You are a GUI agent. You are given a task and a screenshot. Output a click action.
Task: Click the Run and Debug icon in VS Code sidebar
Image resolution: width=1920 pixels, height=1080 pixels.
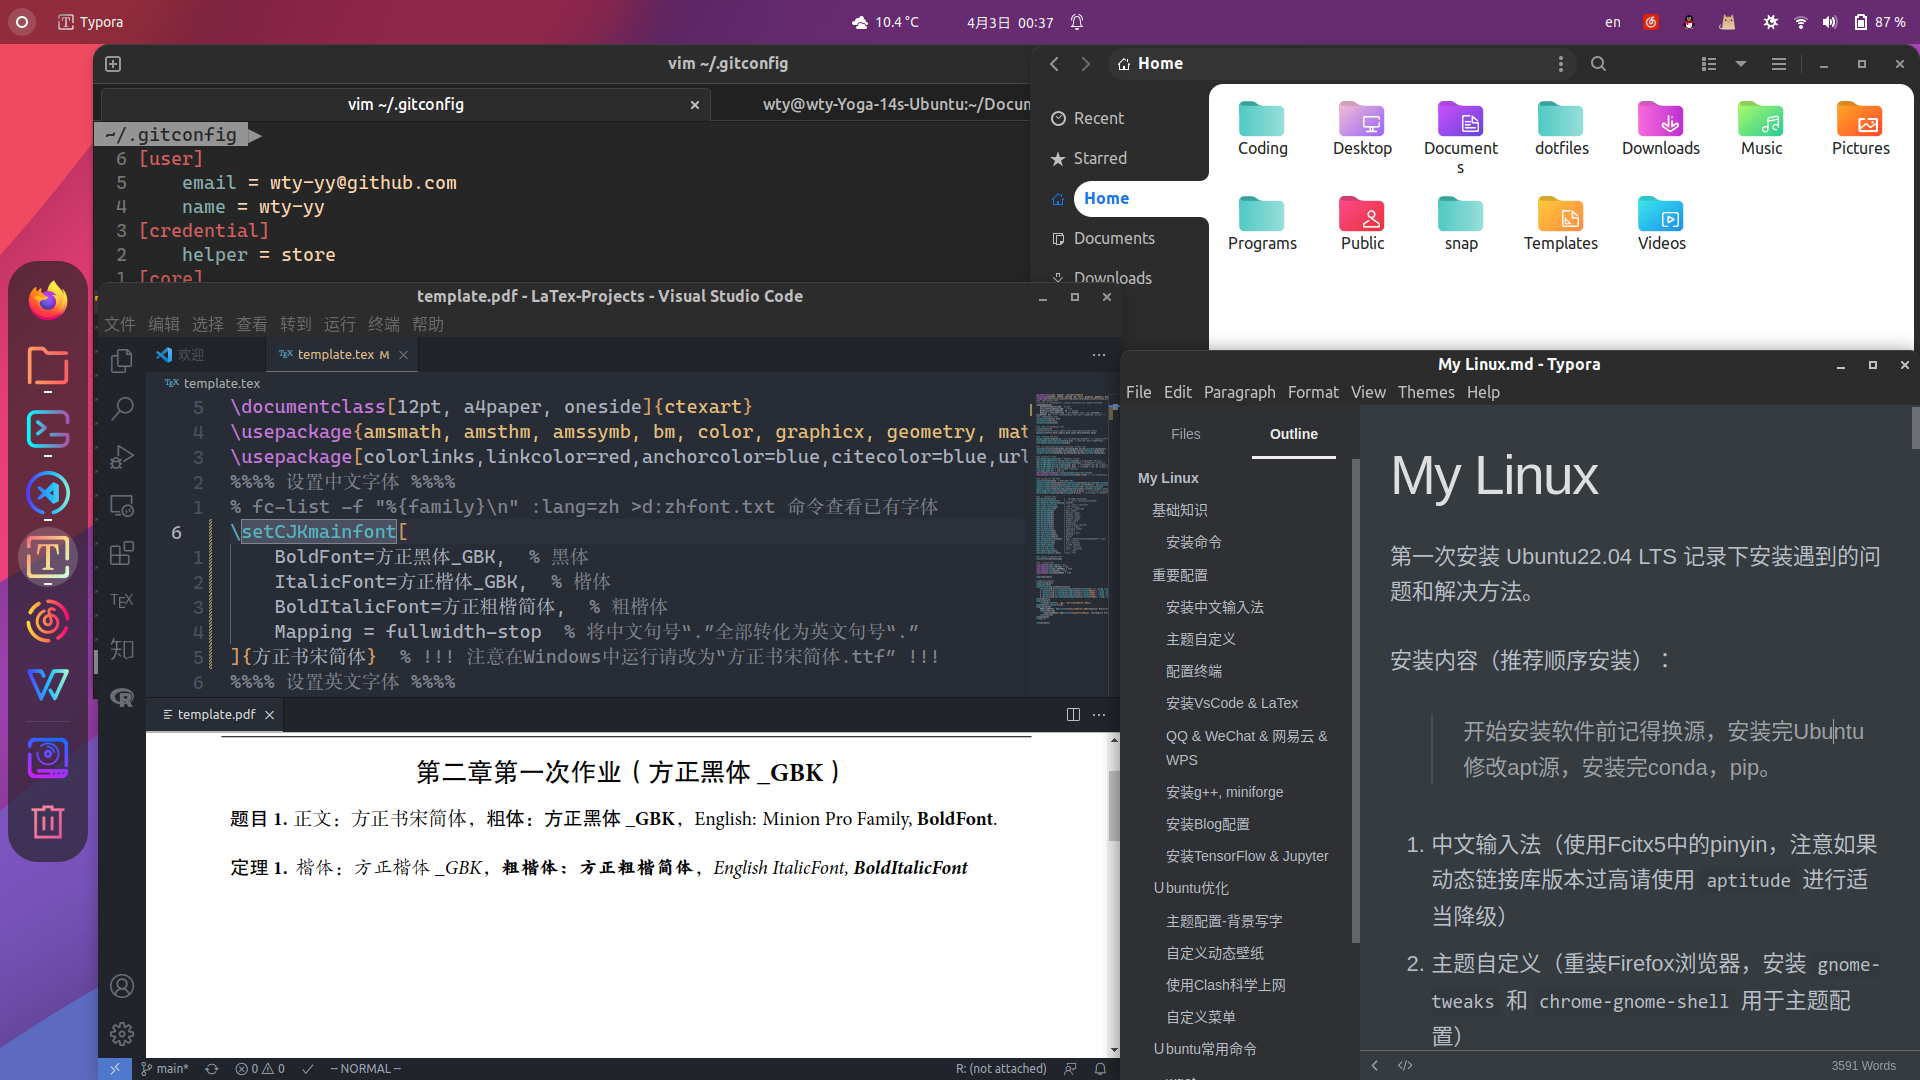click(120, 458)
